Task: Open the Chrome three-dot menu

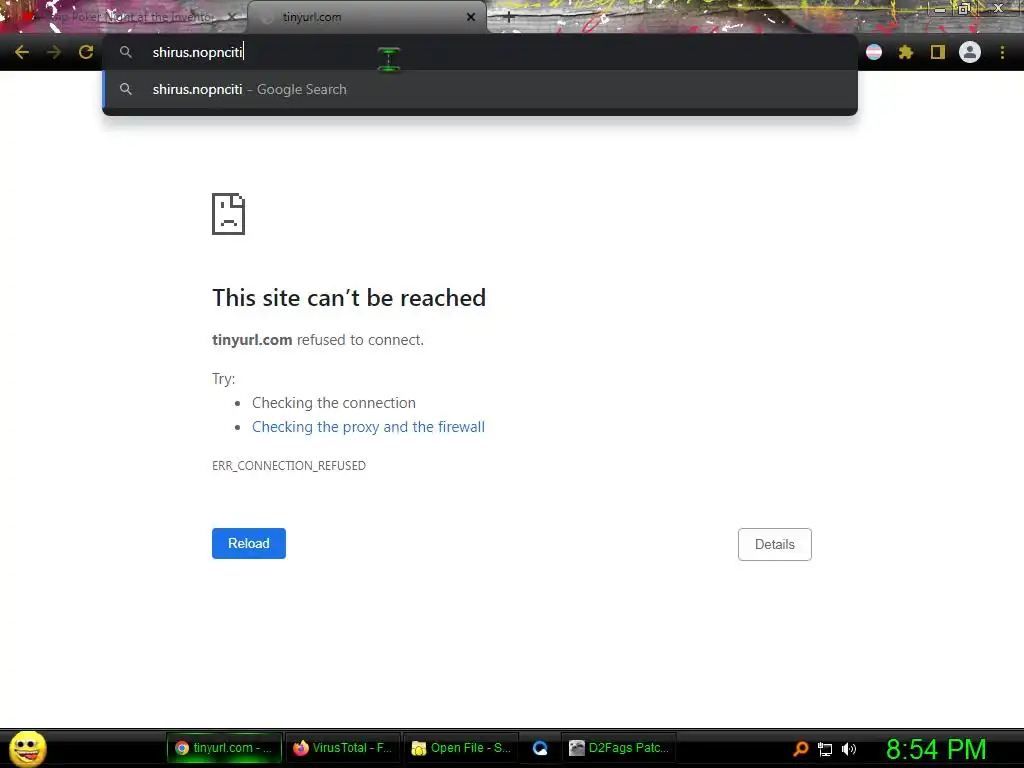Action: point(1002,52)
